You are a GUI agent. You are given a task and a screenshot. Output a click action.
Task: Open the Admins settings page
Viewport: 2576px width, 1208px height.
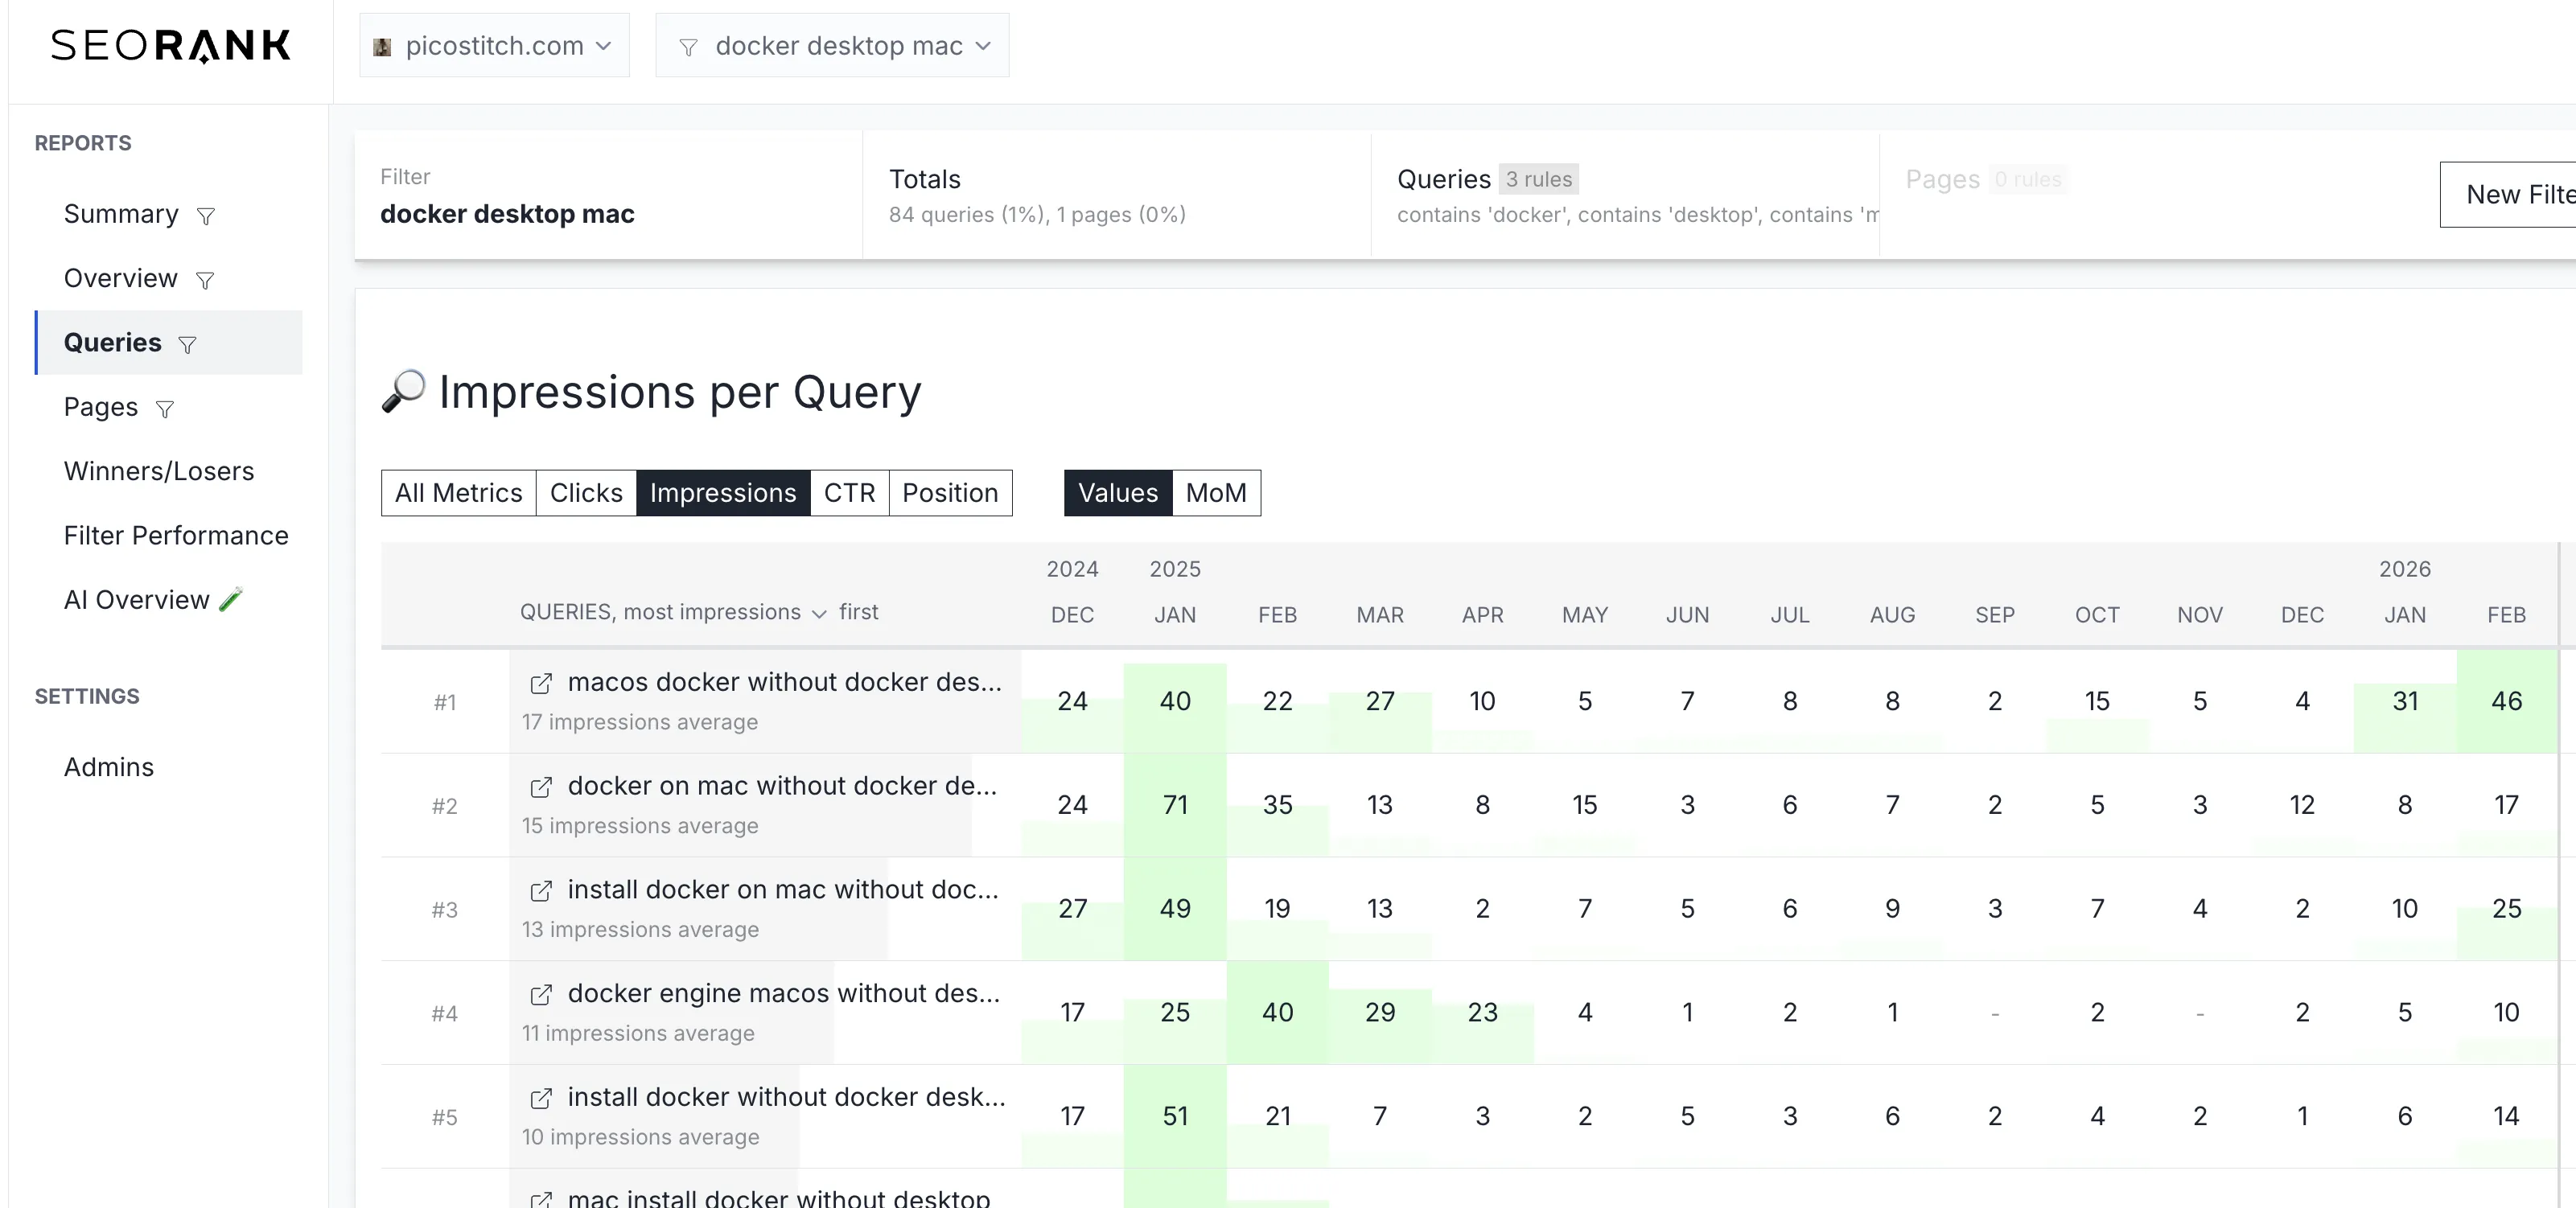tap(108, 767)
